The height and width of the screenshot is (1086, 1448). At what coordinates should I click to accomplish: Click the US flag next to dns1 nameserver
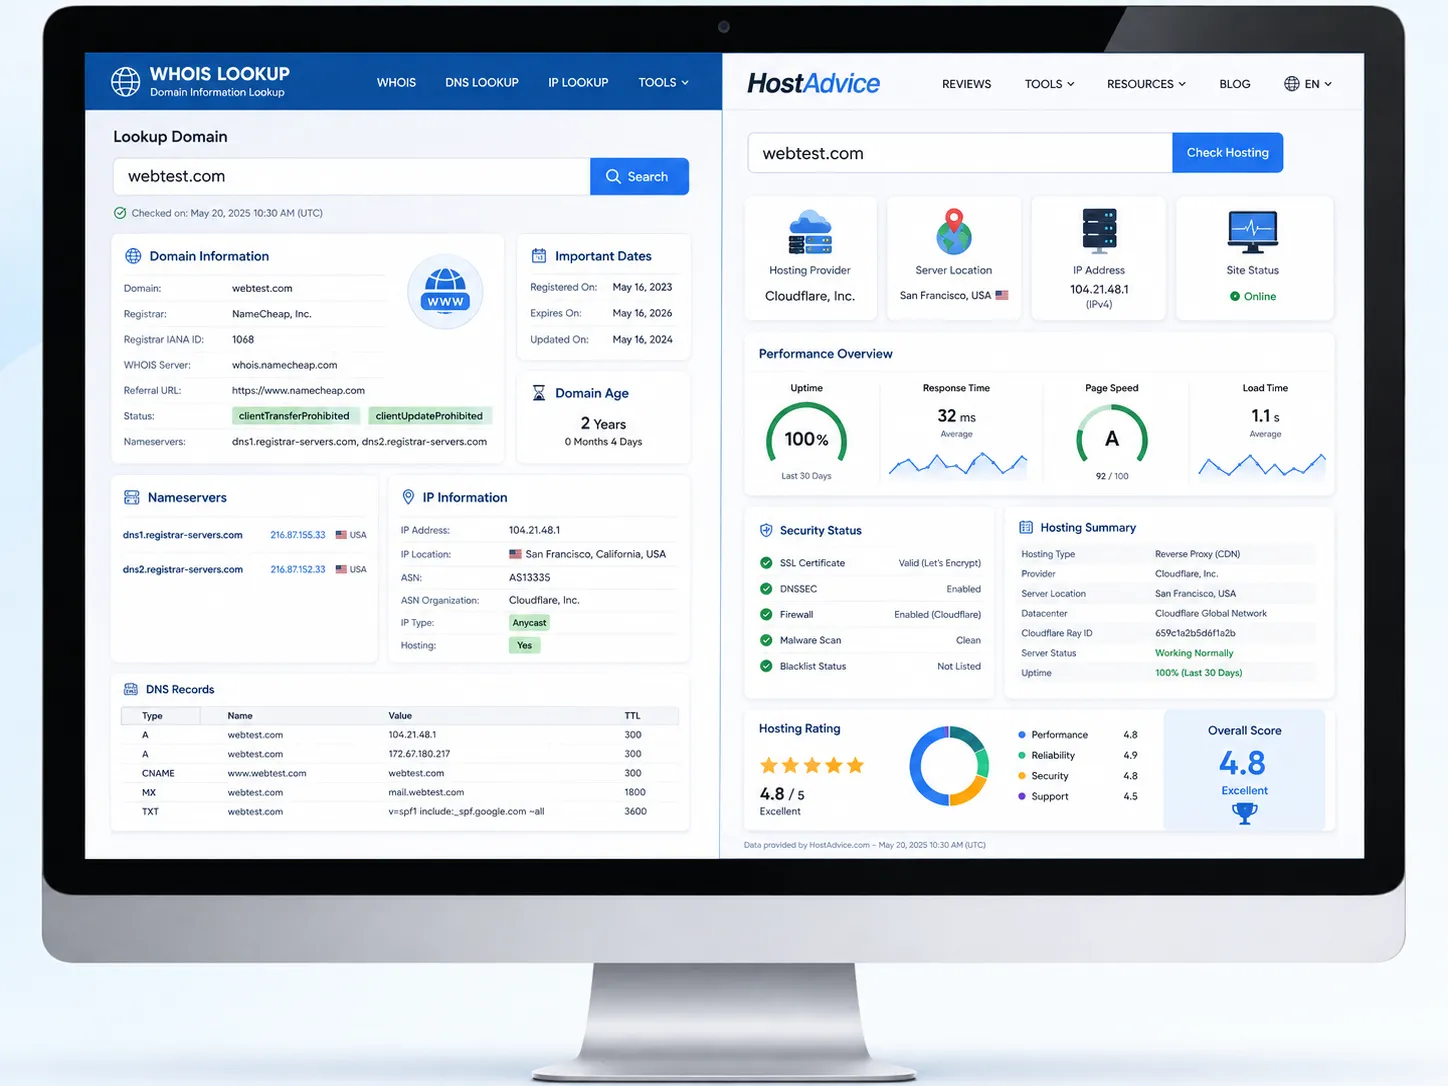[x=341, y=535]
